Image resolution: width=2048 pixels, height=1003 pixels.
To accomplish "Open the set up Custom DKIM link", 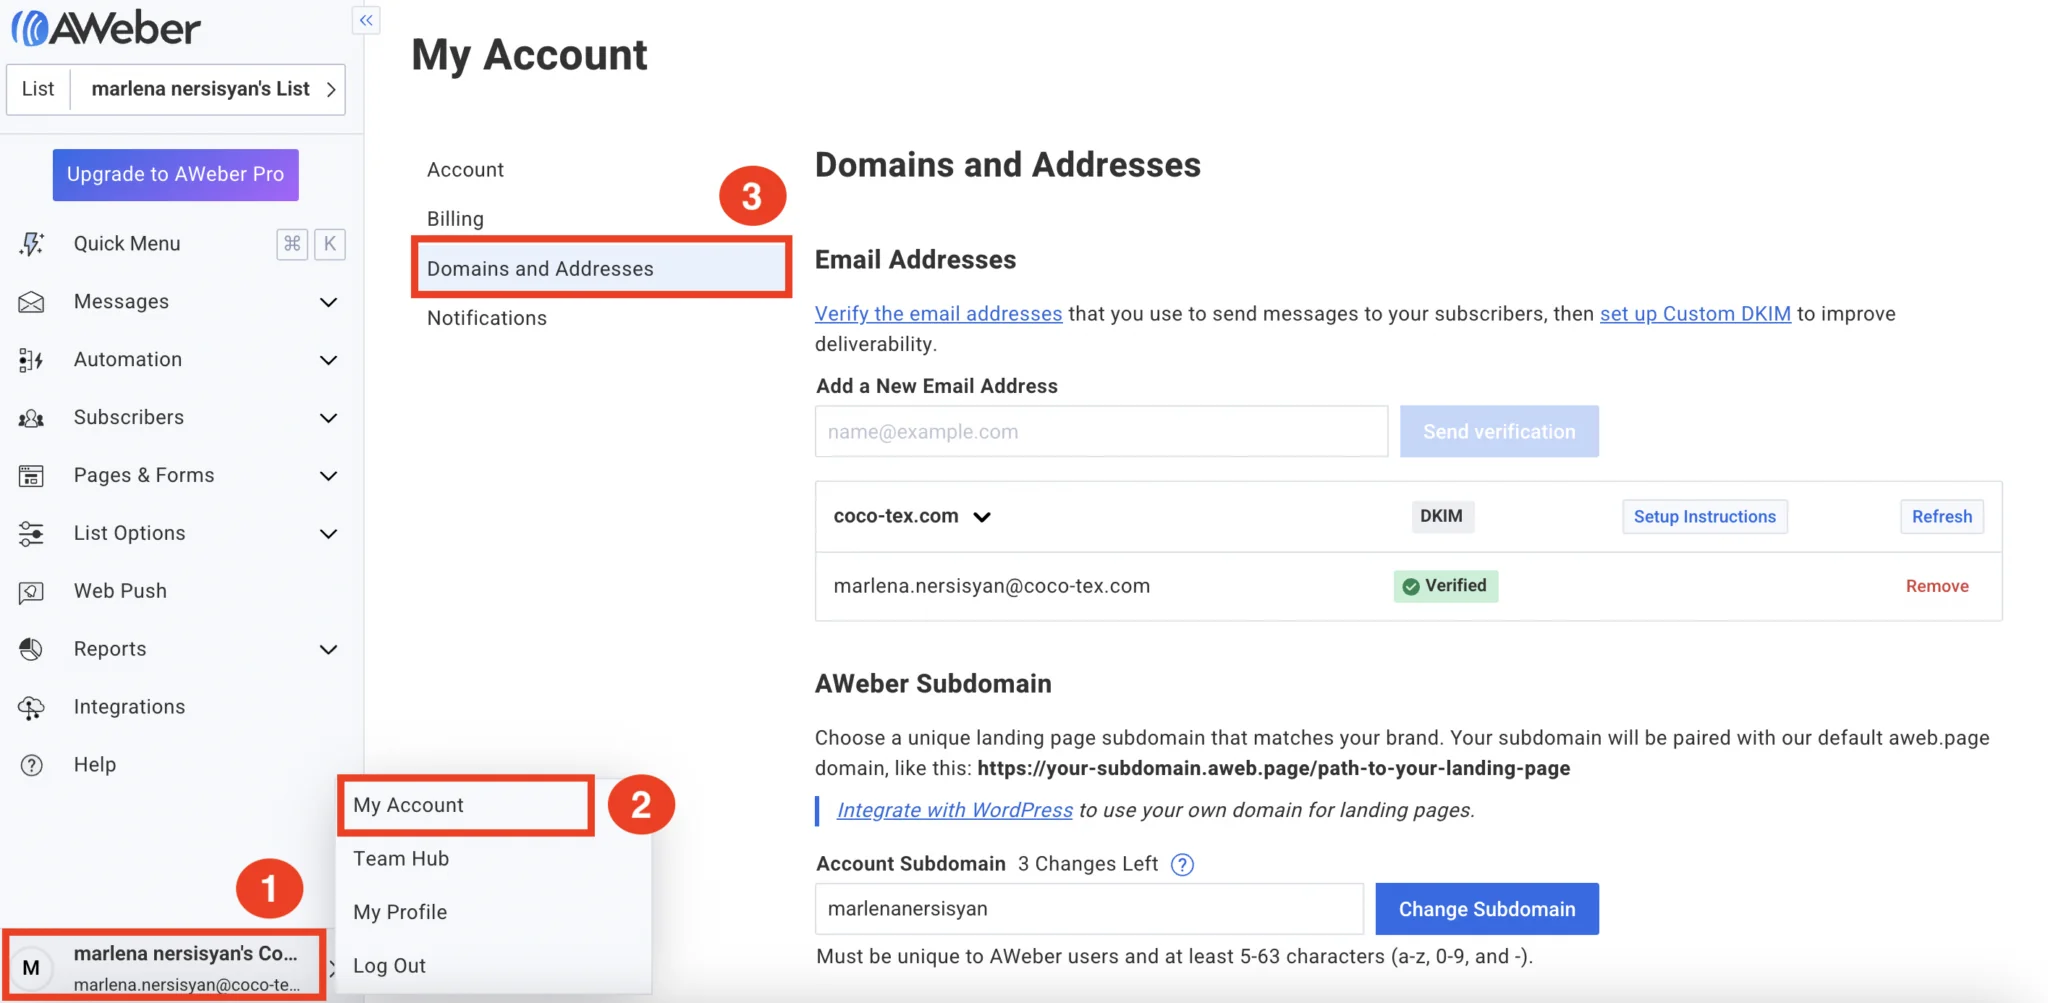I will (x=1695, y=314).
